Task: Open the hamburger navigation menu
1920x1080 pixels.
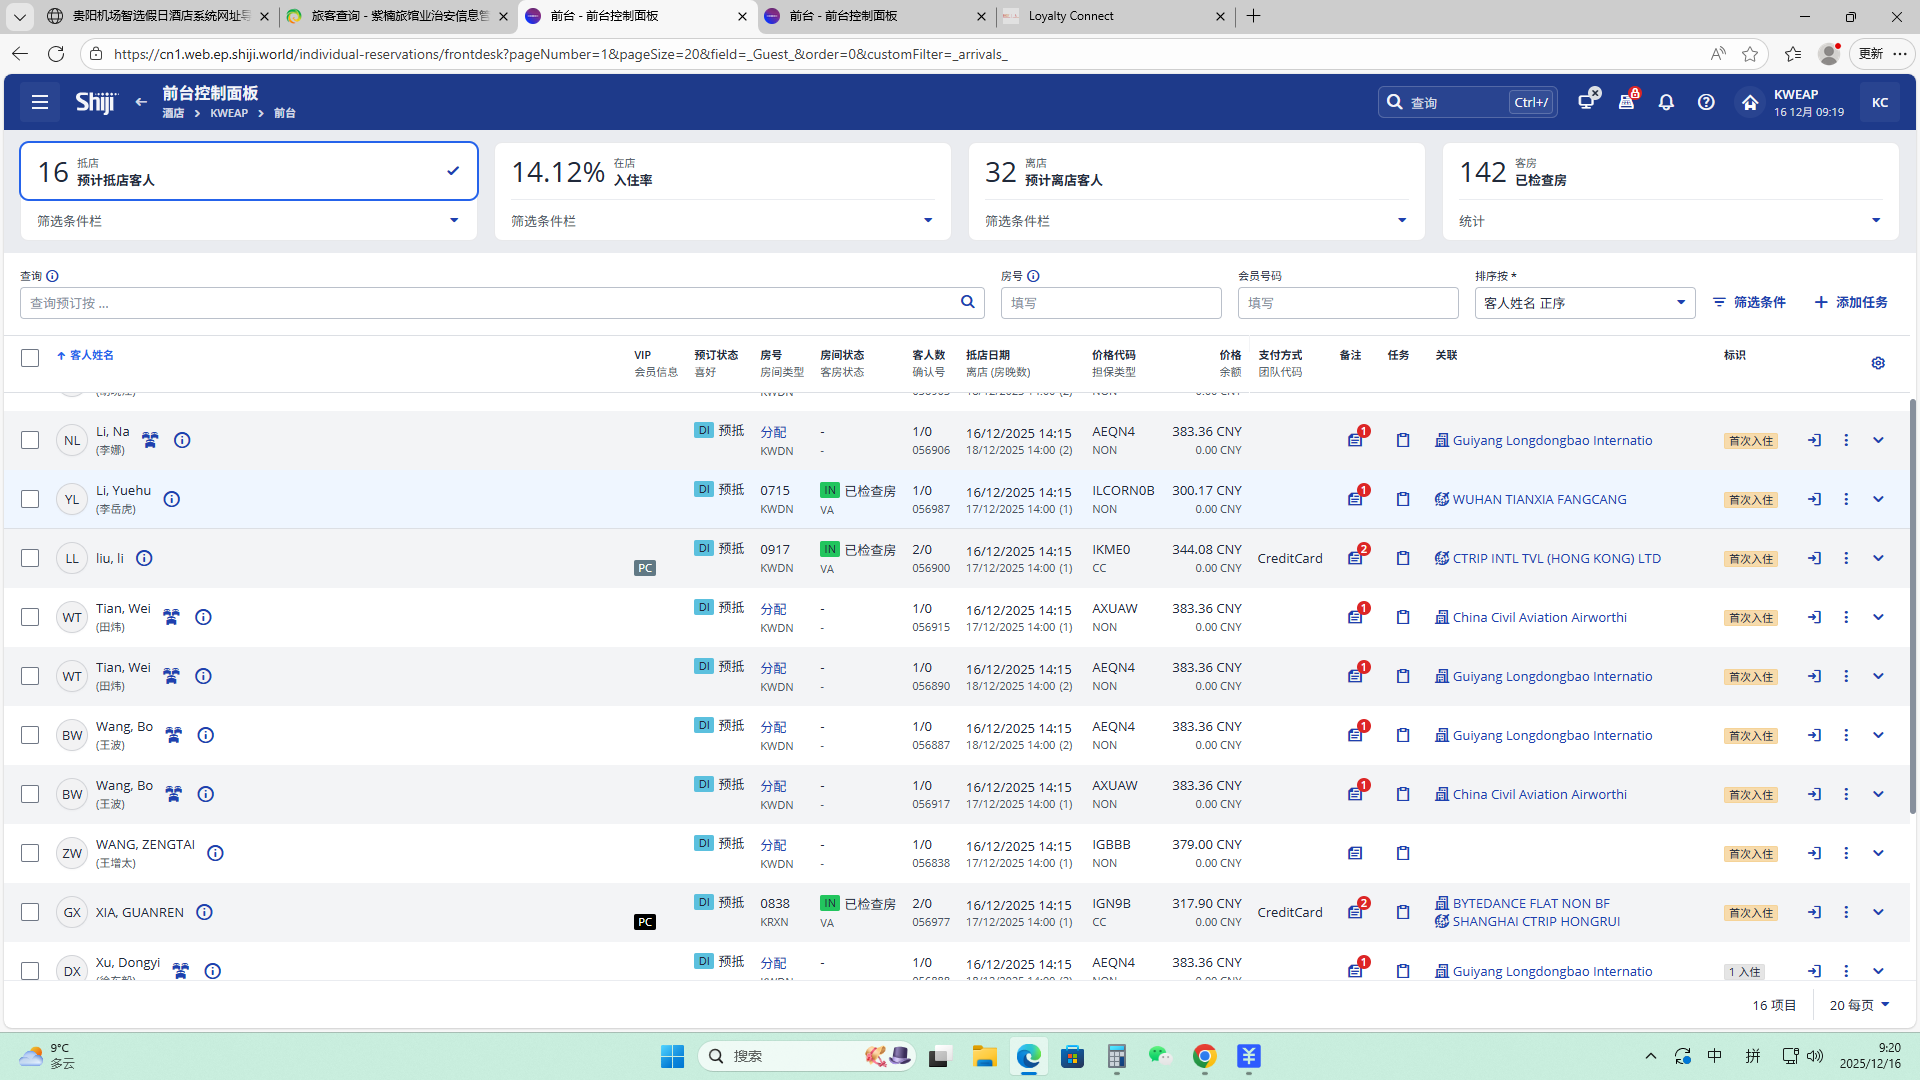Action: [39, 102]
